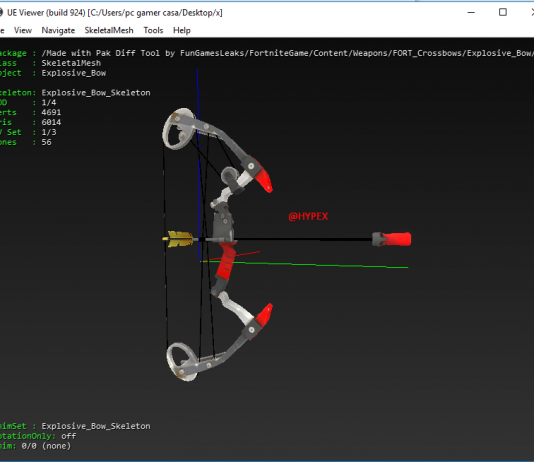The height and width of the screenshot is (462, 534).
Task: Open the SkeletalMesh menu
Action: pos(109,30)
